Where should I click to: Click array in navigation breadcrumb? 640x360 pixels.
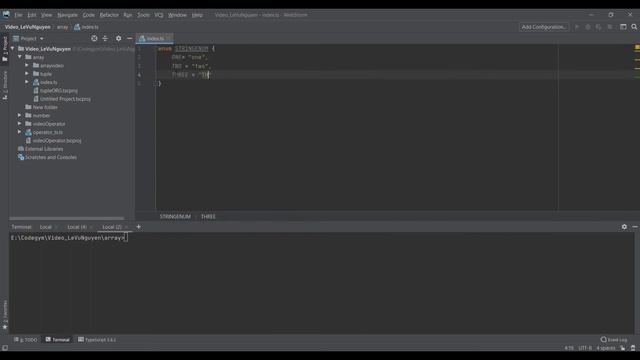(x=62, y=27)
